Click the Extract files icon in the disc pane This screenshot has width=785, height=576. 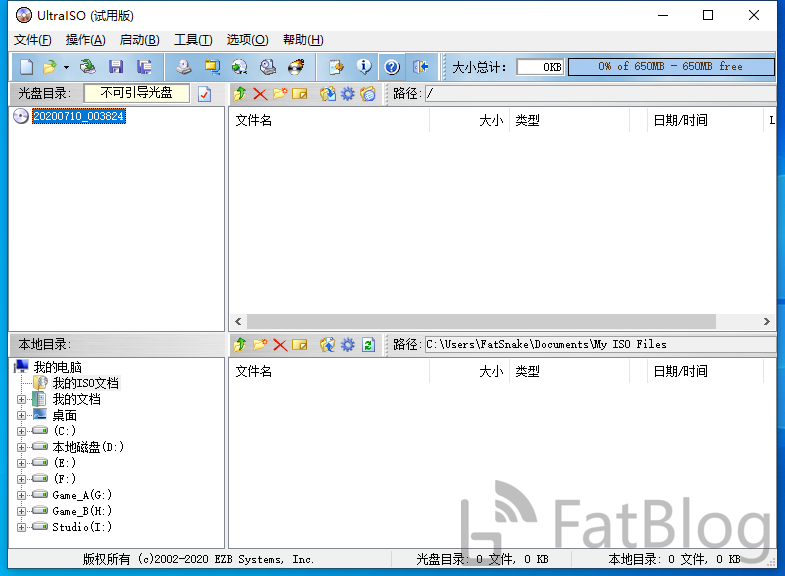coord(327,94)
